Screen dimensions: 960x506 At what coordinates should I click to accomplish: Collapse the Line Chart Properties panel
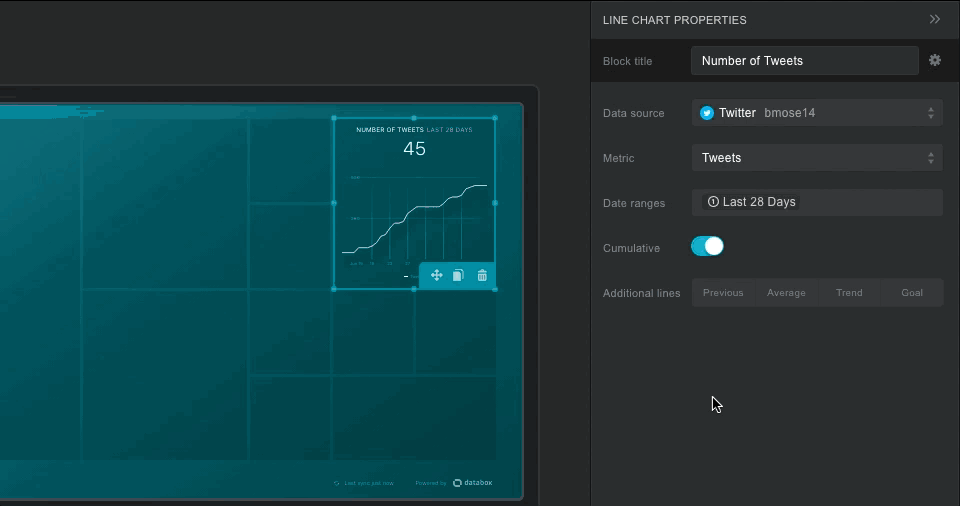[x=935, y=19]
